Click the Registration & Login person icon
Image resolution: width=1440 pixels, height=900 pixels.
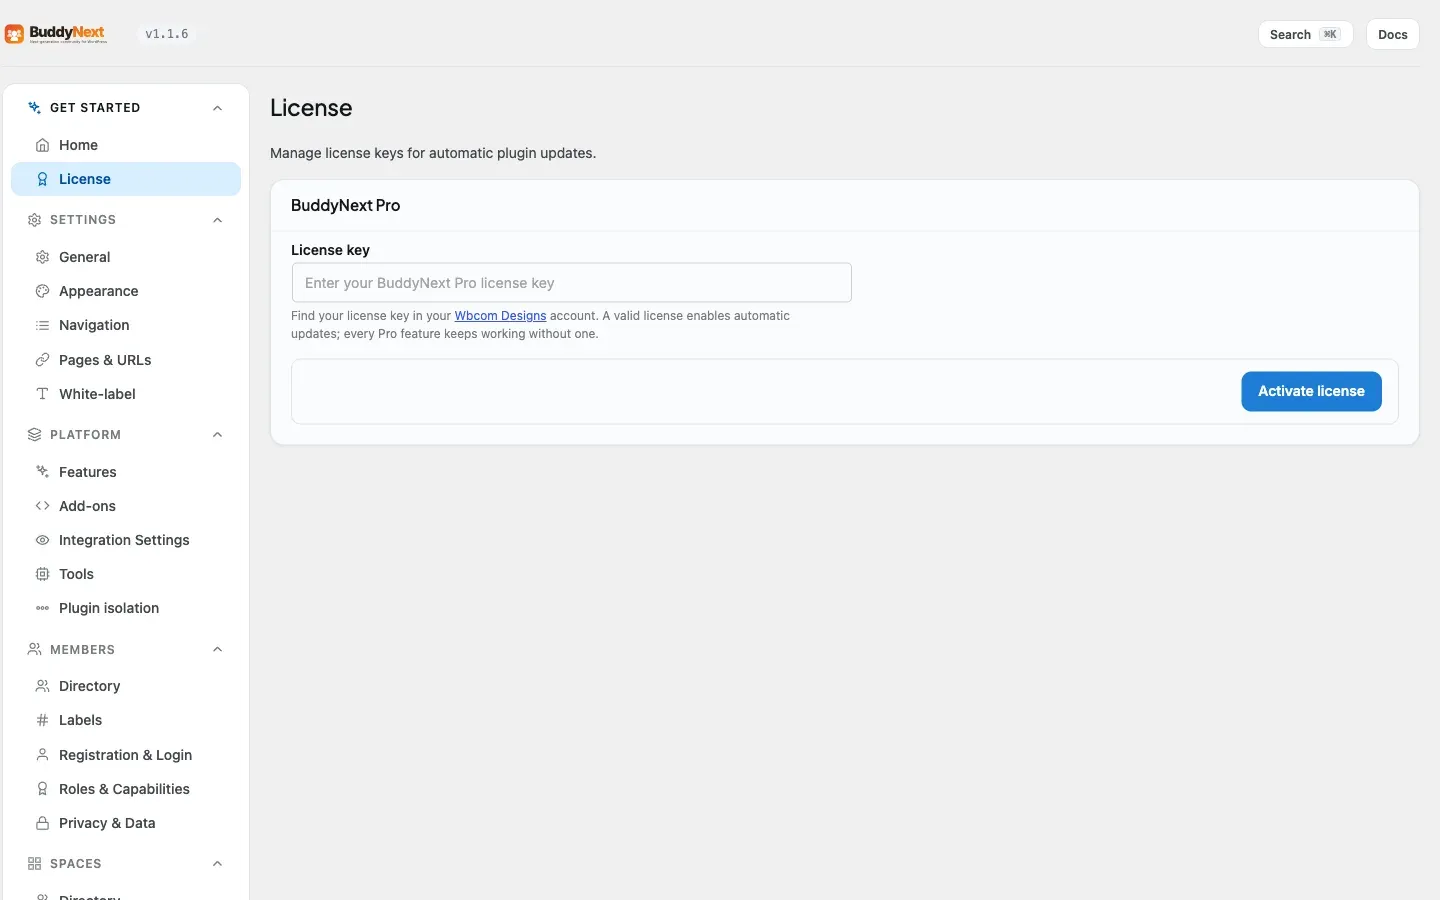coord(42,755)
